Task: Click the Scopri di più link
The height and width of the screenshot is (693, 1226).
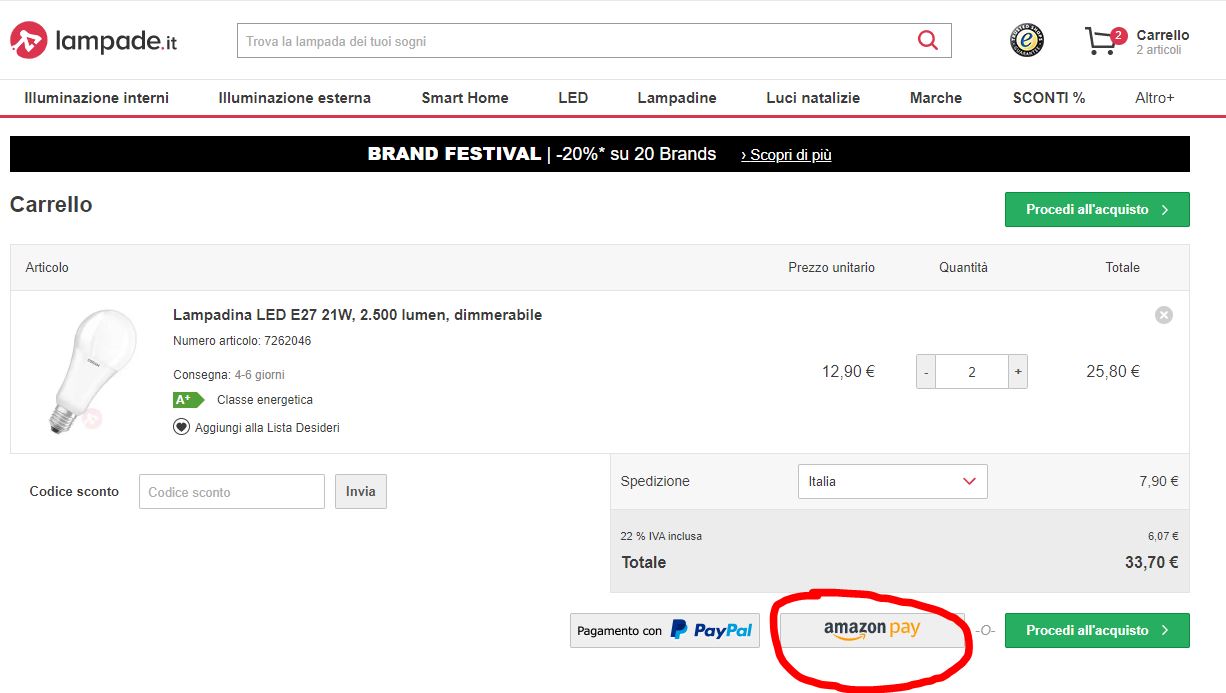Action: click(786, 155)
